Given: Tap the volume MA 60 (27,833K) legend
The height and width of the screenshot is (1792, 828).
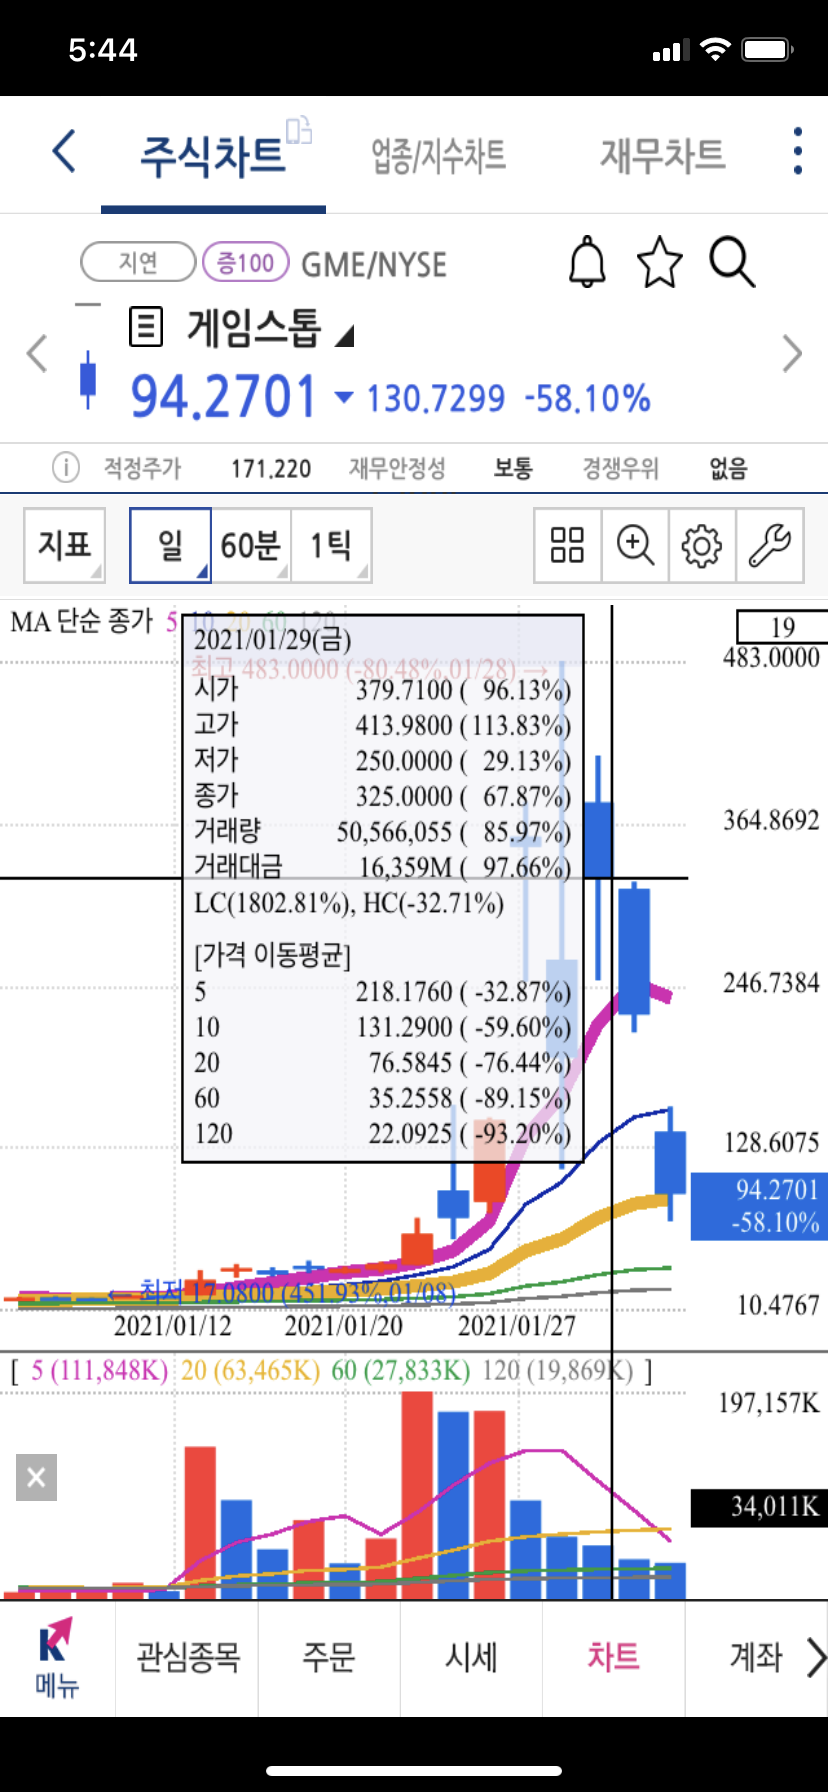Looking at the screenshot, I should tap(401, 1370).
